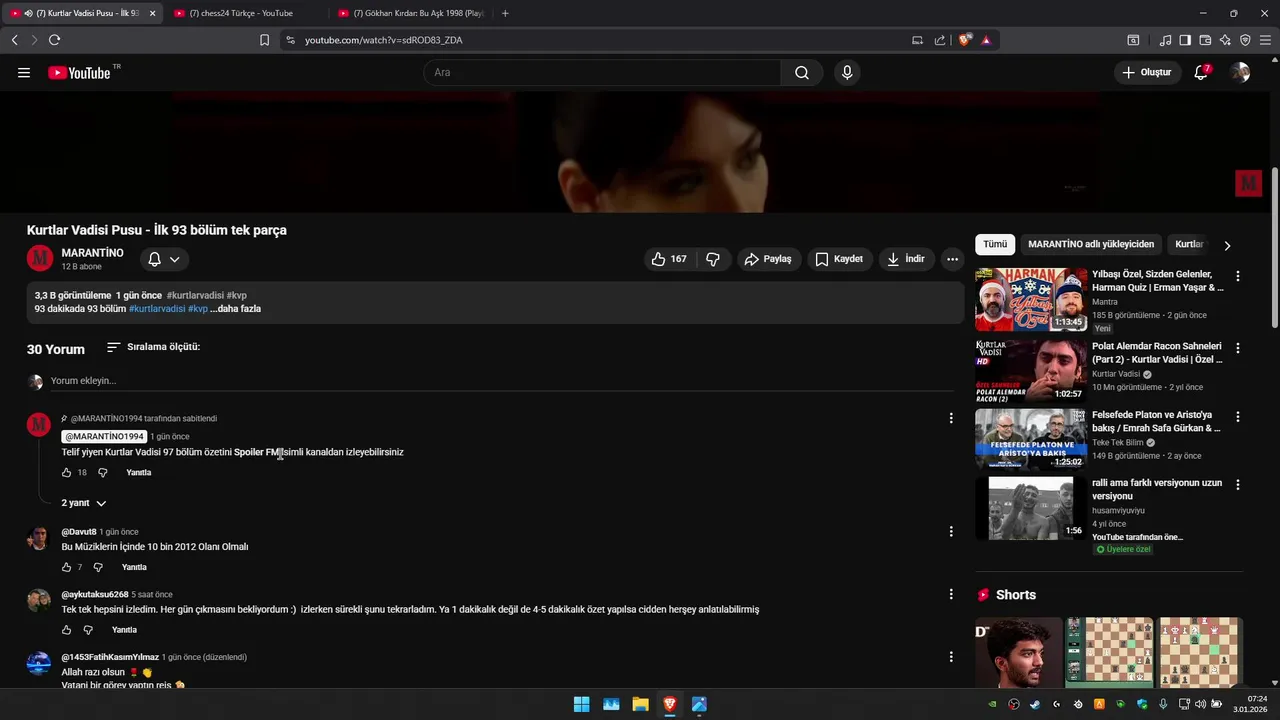Start voice search with the microphone icon
Screen dimensions: 1280x720
click(847, 72)
